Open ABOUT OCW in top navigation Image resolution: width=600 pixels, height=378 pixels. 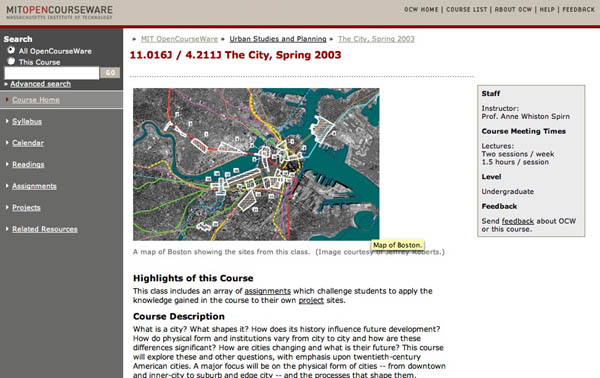[x=513, y=10]
